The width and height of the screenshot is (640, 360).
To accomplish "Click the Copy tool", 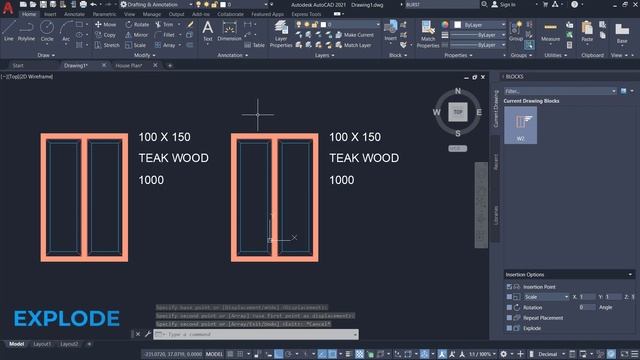I will coord(106,35).
